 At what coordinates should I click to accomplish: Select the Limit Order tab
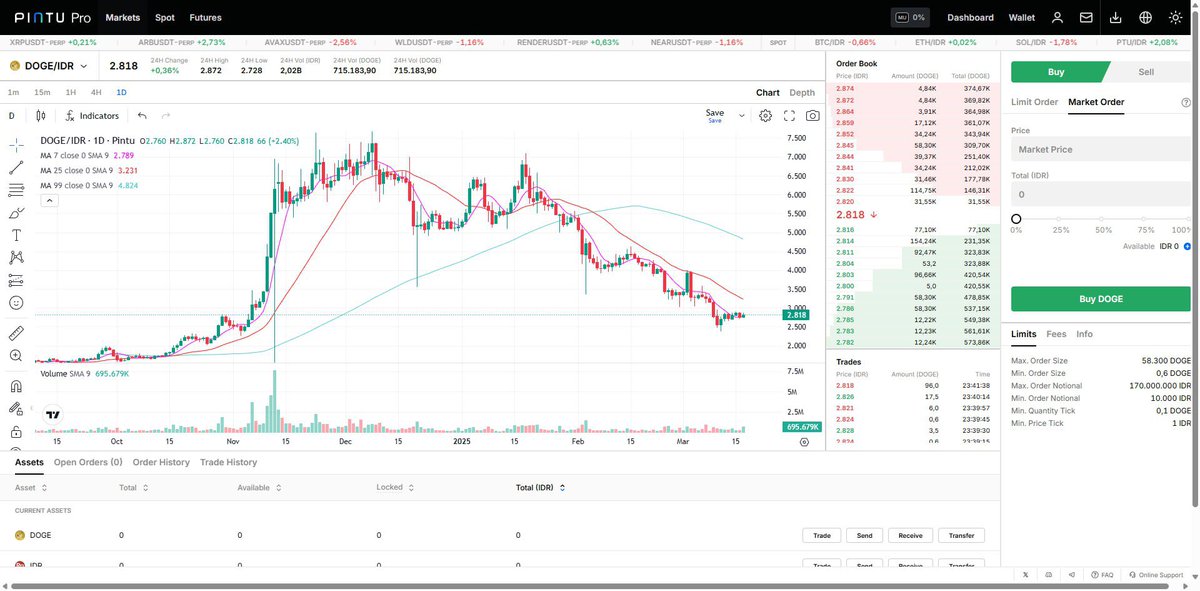point(1034,102)
